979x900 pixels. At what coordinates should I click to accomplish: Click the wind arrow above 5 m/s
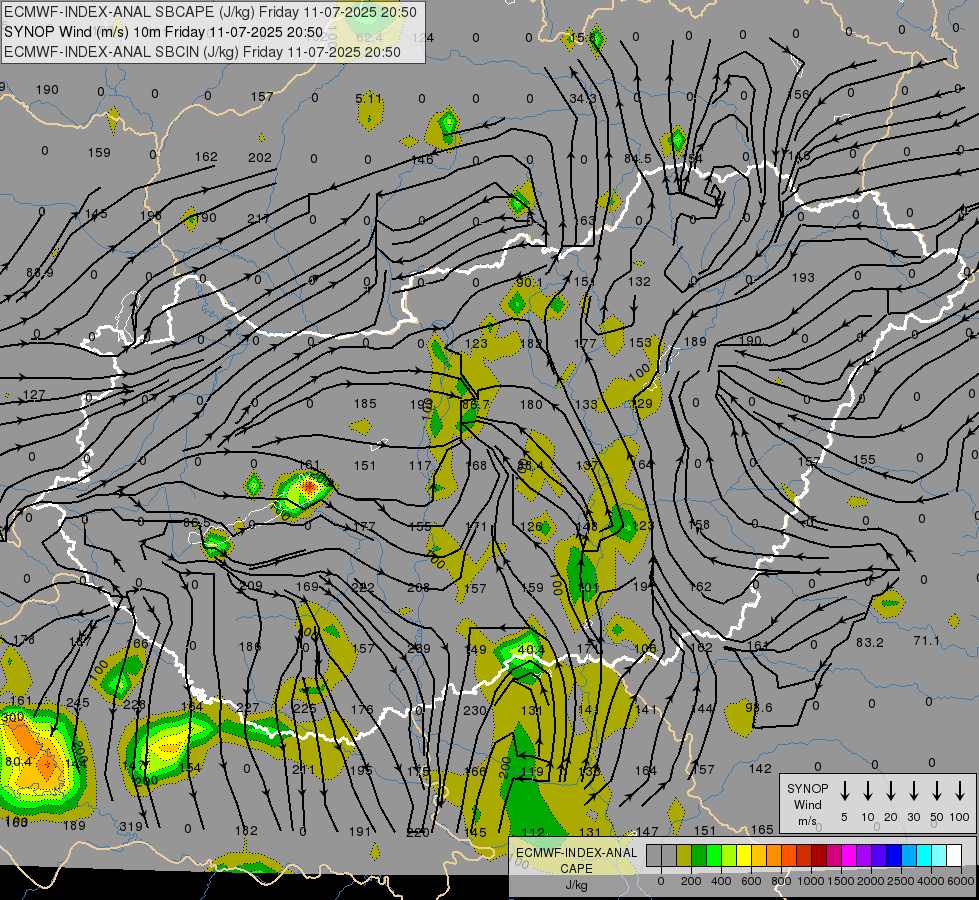(844, 790)
